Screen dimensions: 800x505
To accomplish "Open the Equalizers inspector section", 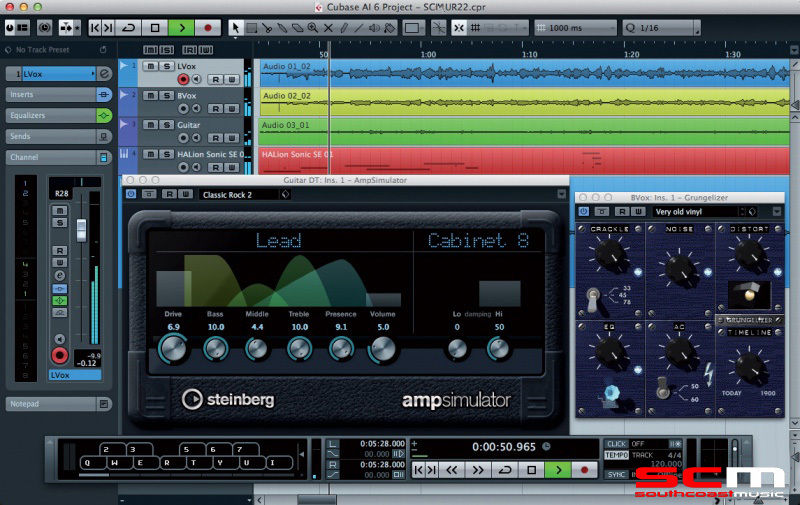I will (x=50, y=115).
